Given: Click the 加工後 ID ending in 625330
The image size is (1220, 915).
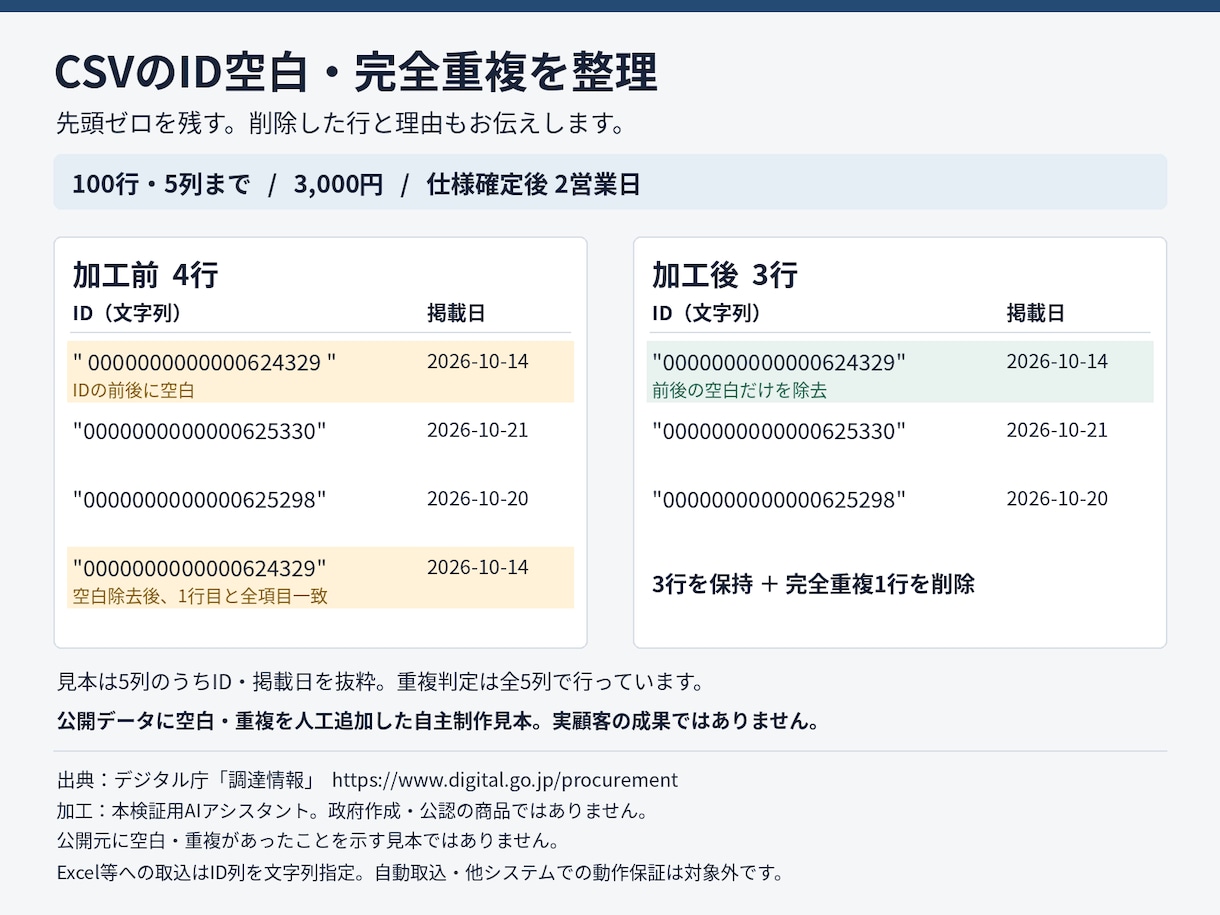Looking at the screenshot, I should [x=779, y=431].
